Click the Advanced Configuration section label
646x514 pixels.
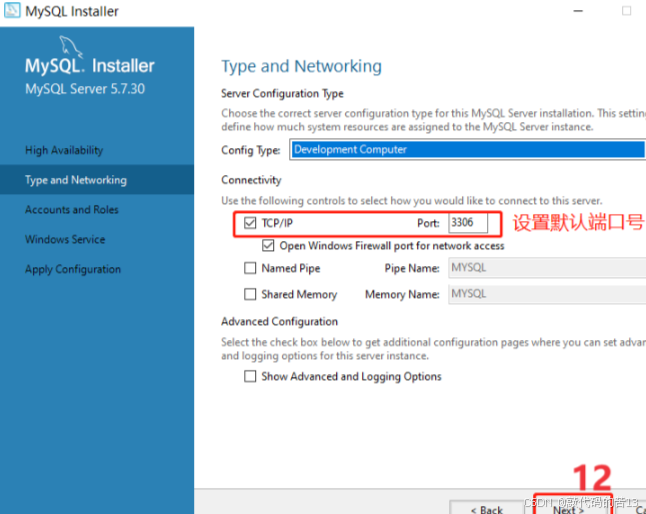click(x=279, y=322)
